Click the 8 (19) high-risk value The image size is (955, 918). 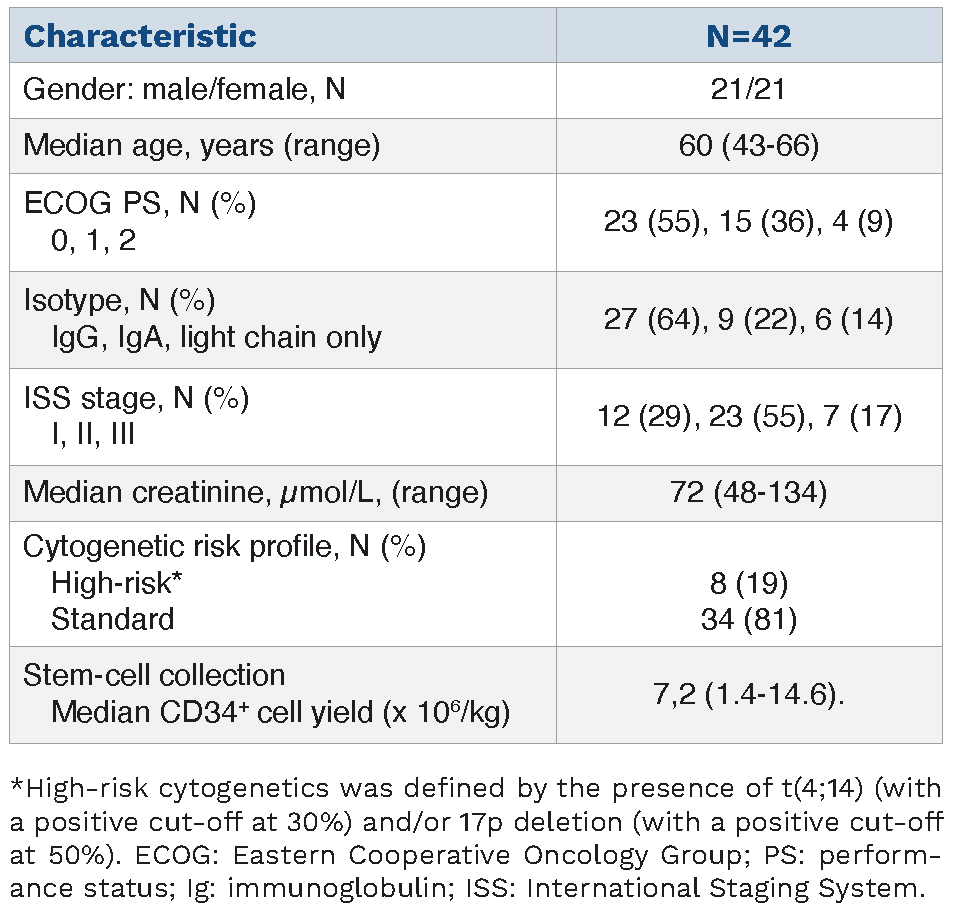click(749, 583)
